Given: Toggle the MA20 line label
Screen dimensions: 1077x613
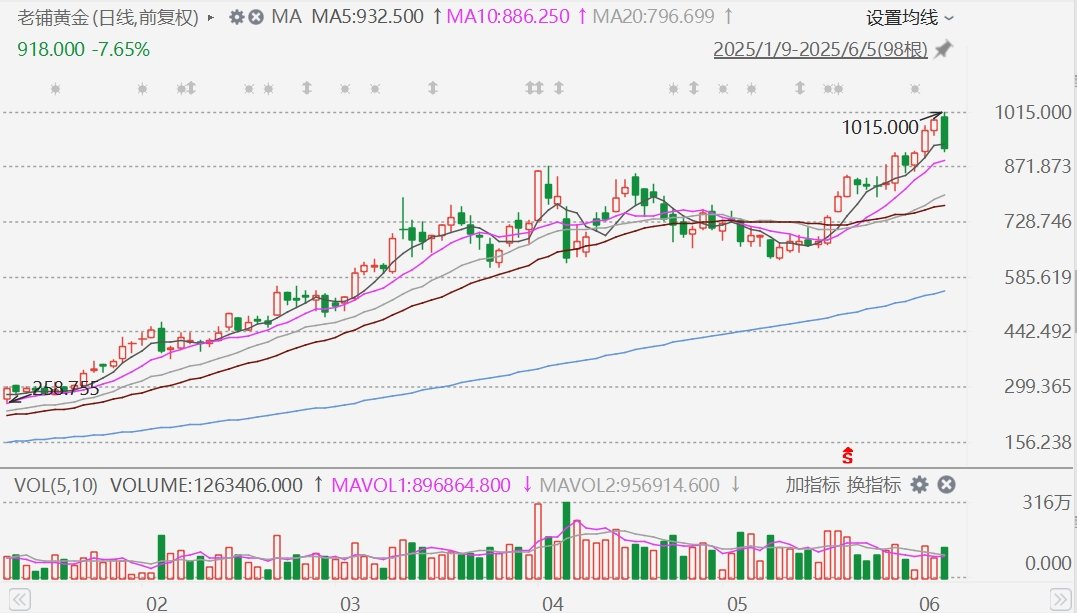Looking at the screenshot, I should (x=654, y=17).
